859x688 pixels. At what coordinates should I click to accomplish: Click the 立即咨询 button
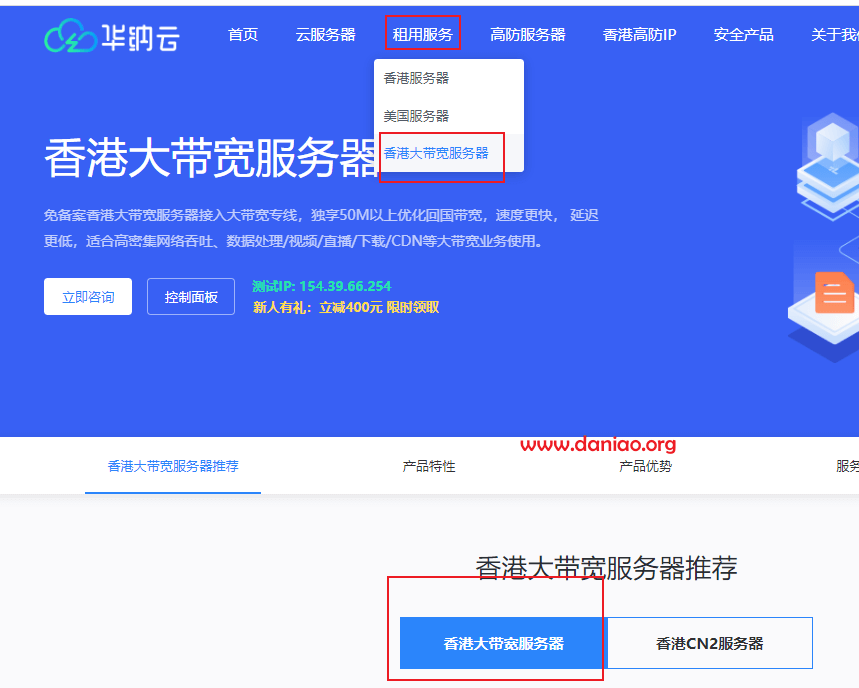pos(88,296)
